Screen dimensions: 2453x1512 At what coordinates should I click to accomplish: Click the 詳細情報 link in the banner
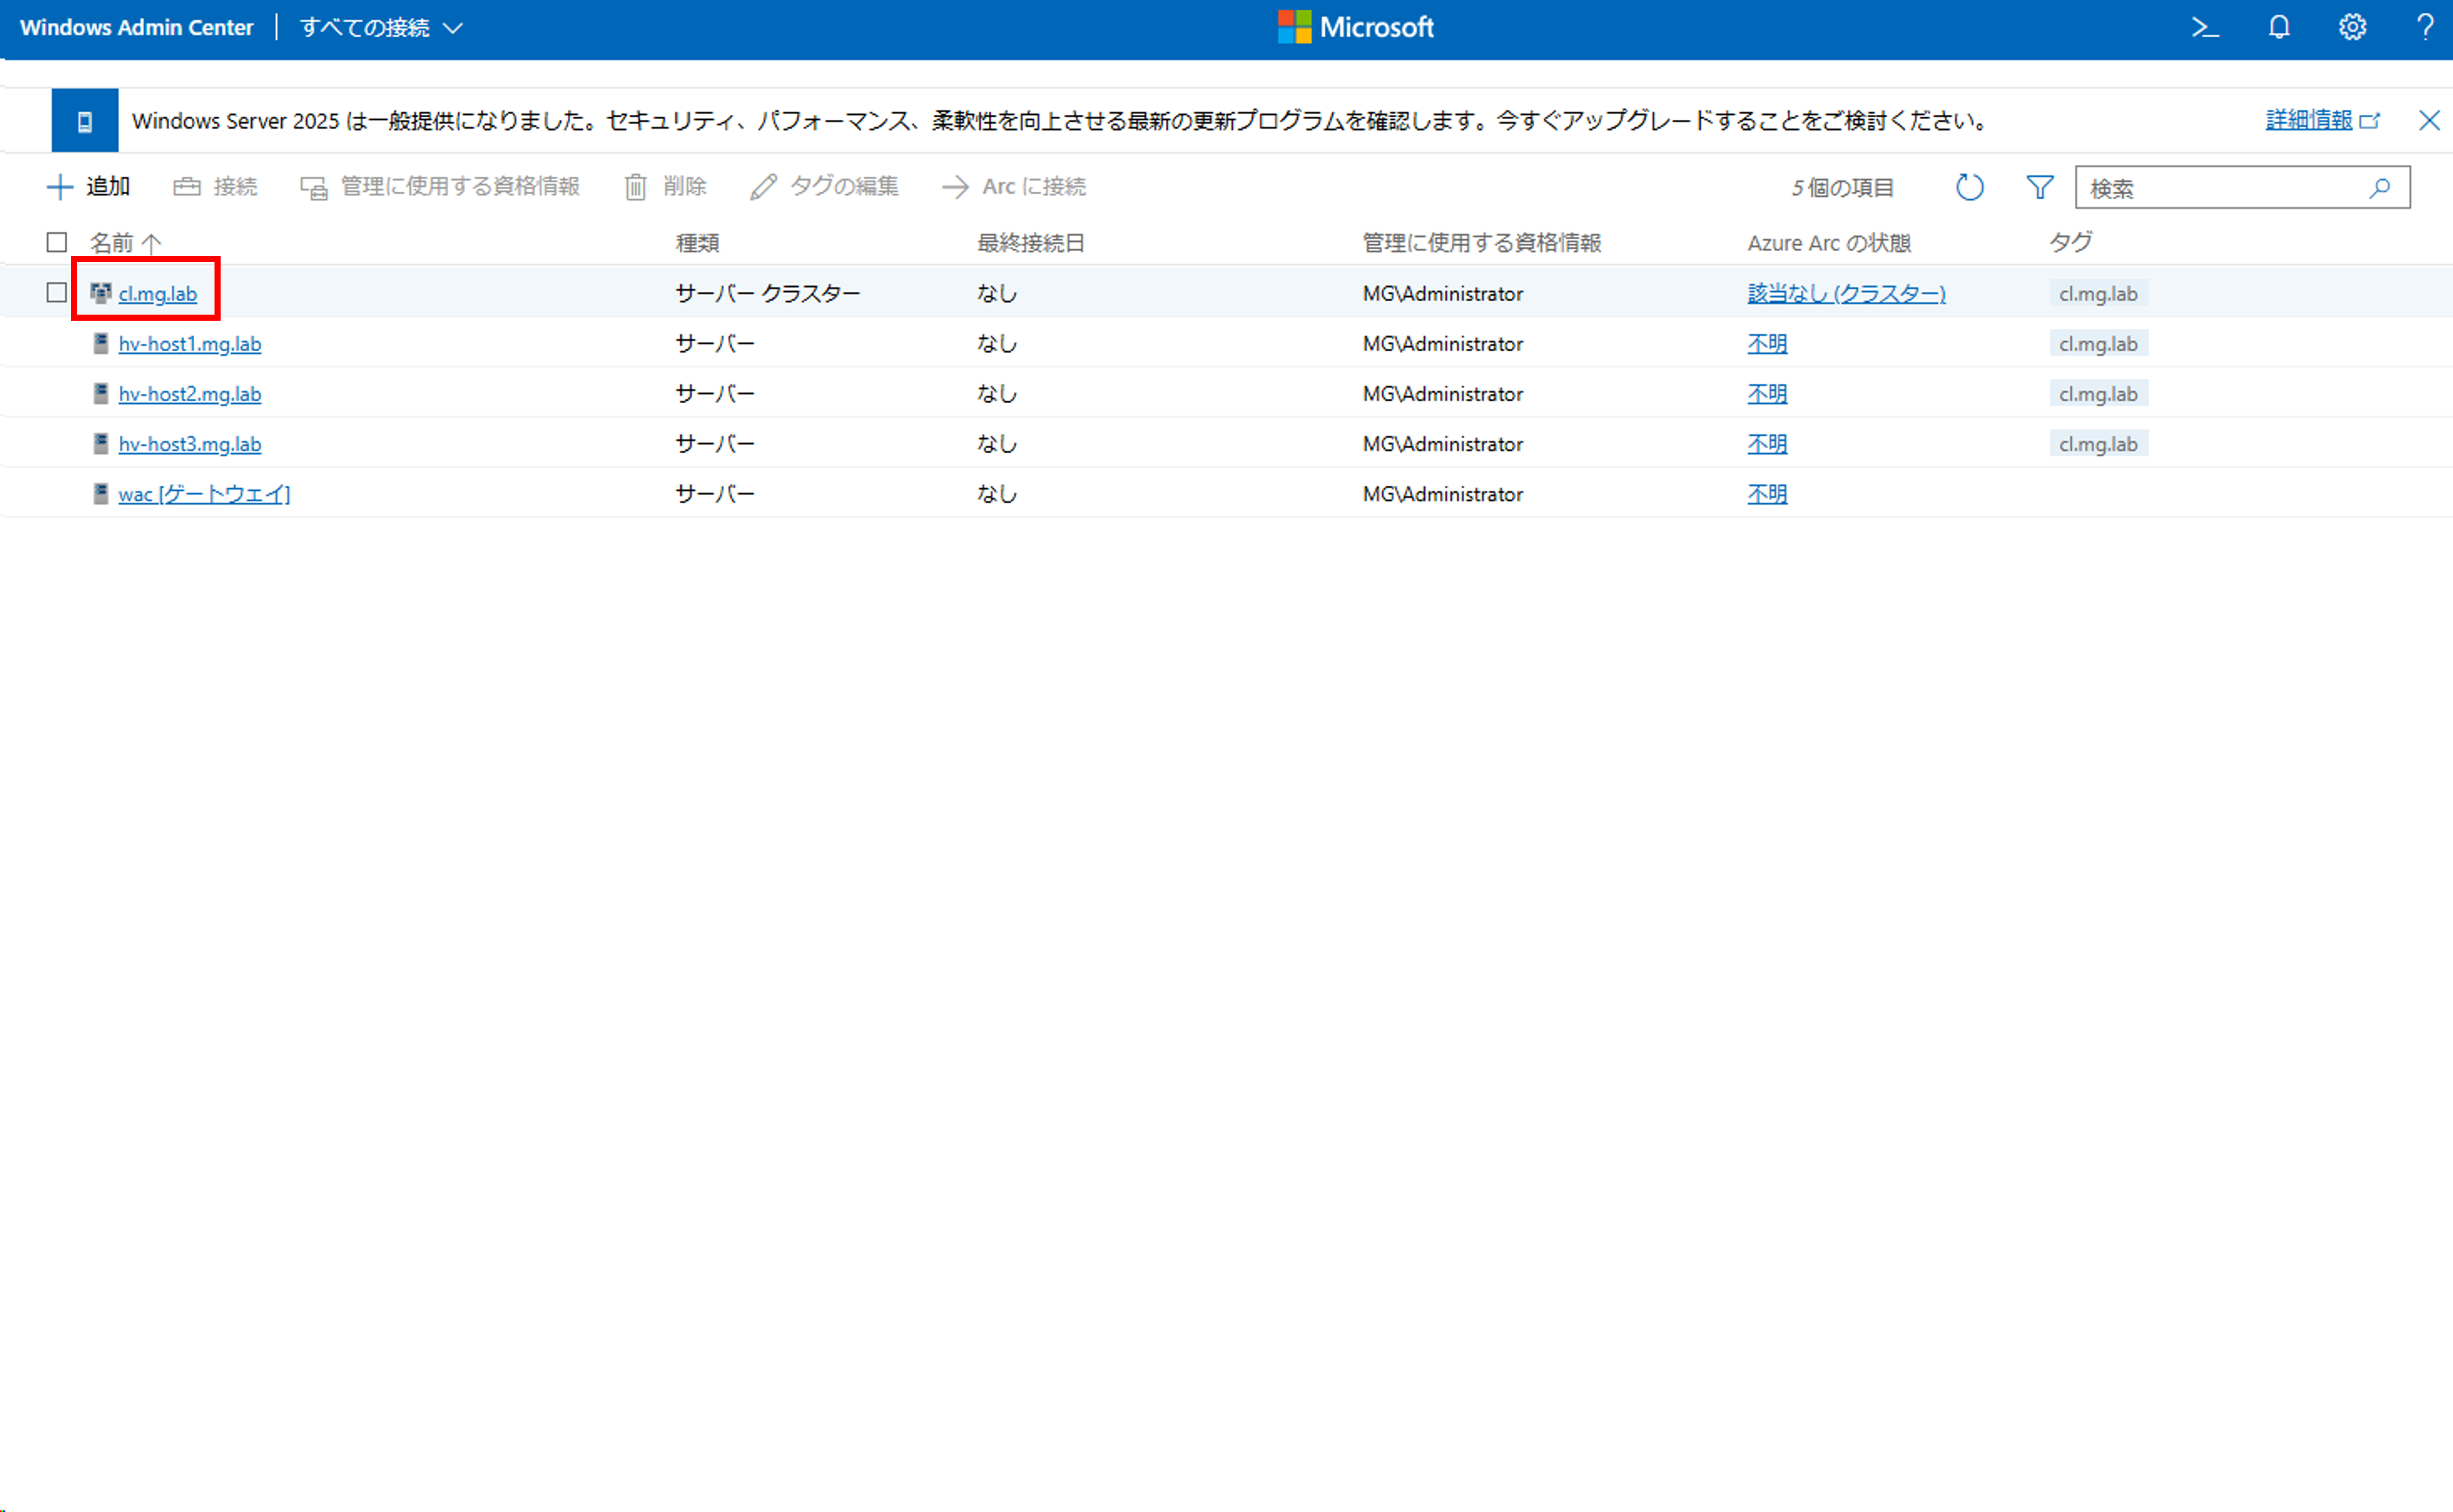tap(2309, 121)
